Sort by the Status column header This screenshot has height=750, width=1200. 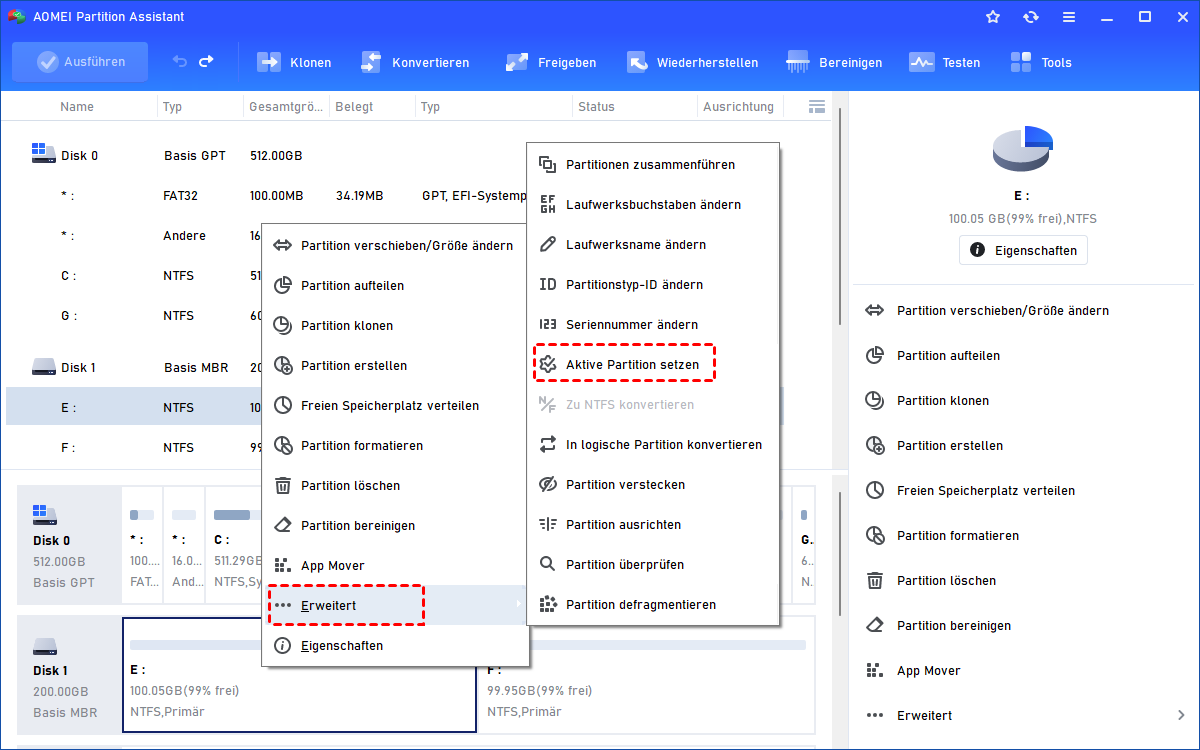[x=596, y=107]
